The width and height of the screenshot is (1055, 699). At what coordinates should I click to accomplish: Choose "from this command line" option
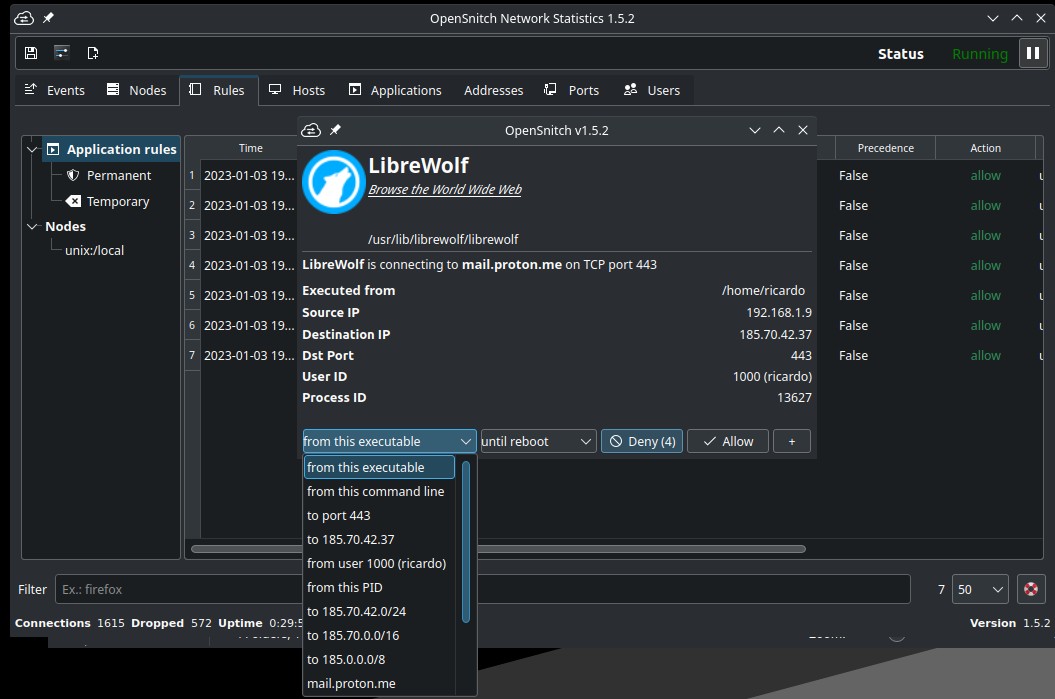tap(379, 492)
